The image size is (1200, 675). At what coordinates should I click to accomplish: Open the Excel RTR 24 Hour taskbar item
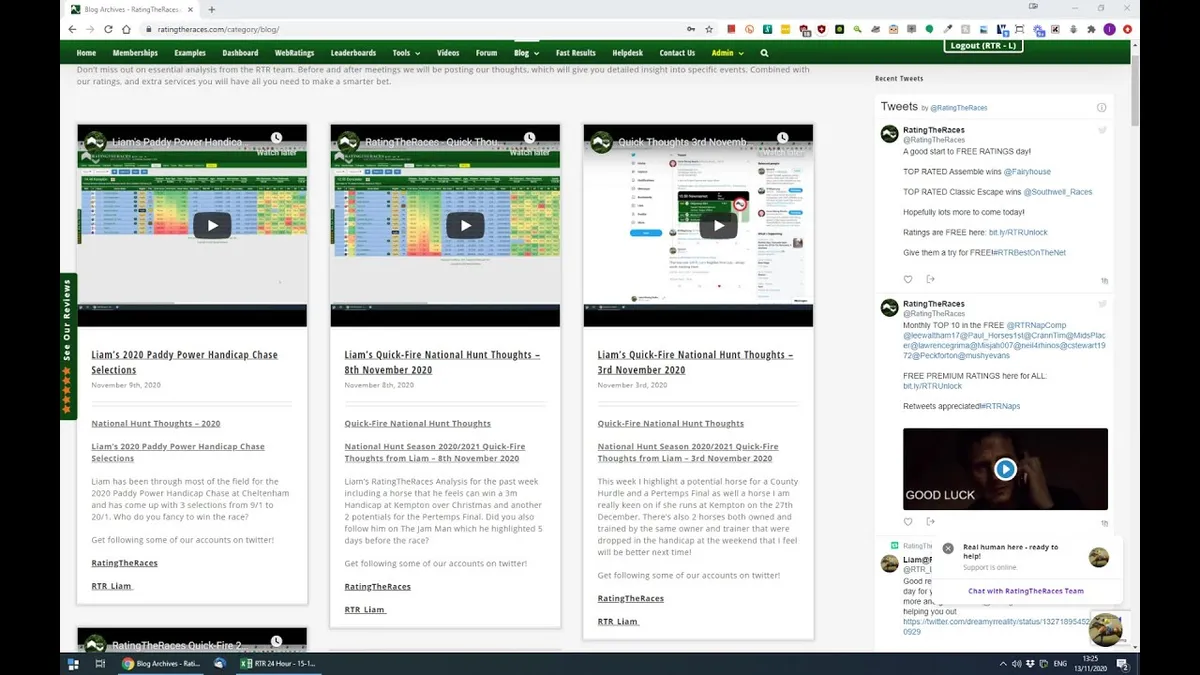tap(275, 663)
